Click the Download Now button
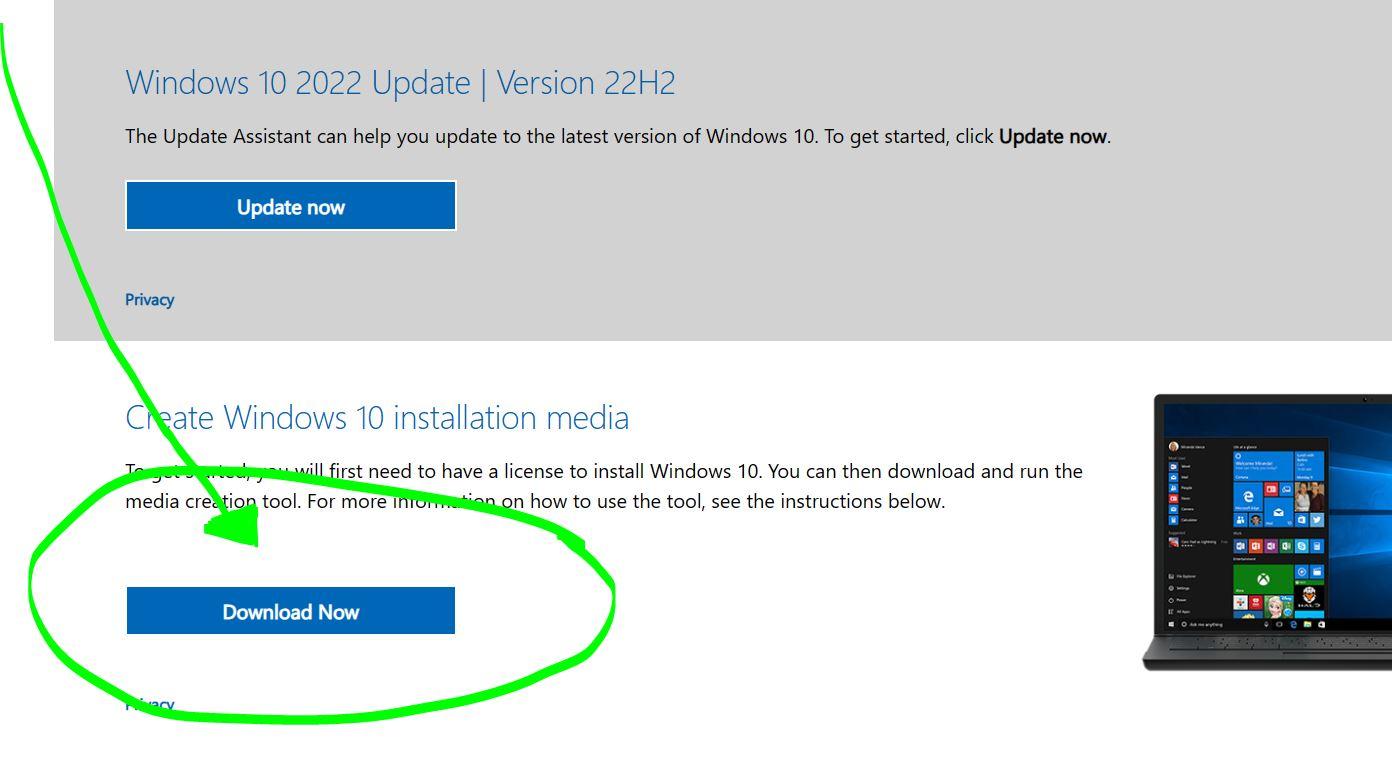The image size is (1392, 758). [x=291, y=610]
